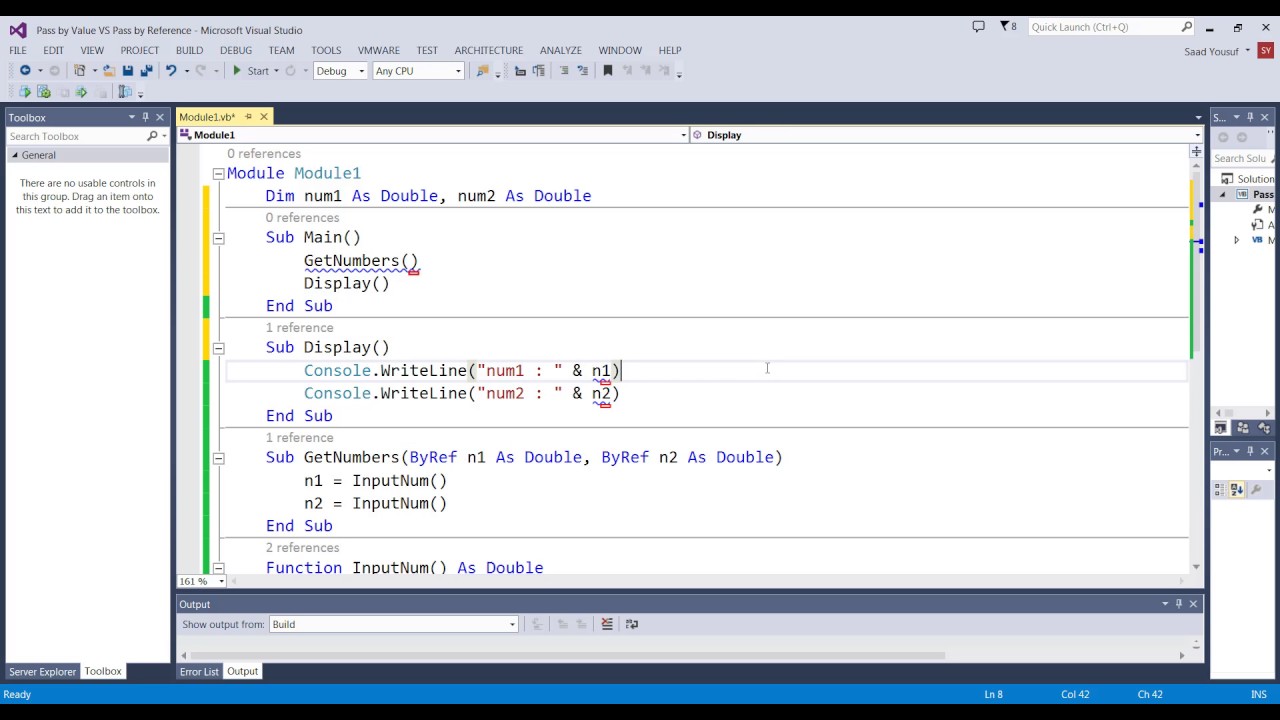The image size is (1280, 720).
Task: Collapse the Sub Main() outlining region
Action: (218, 238)
